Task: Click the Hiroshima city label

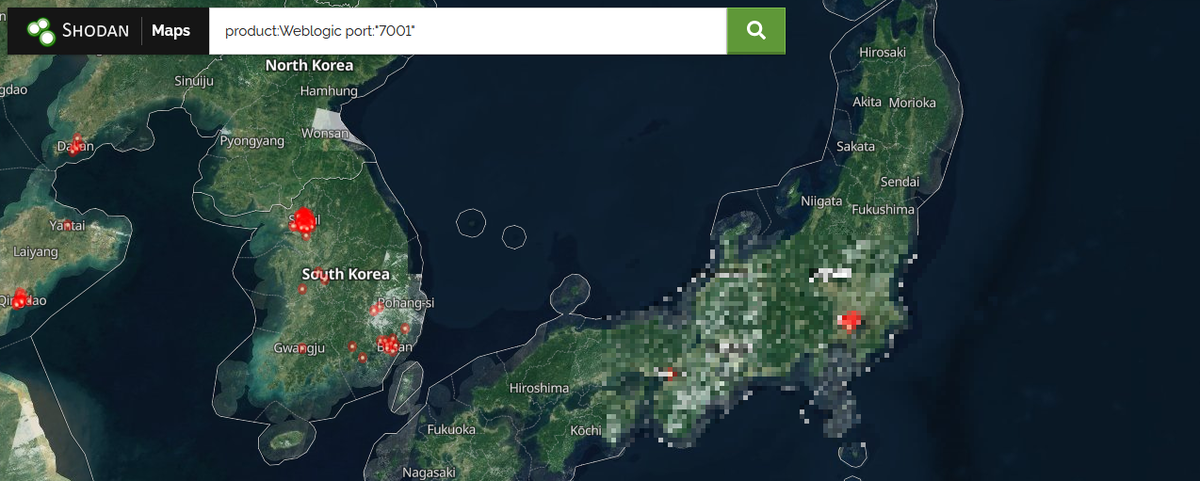Action: [x=539, y=388]
